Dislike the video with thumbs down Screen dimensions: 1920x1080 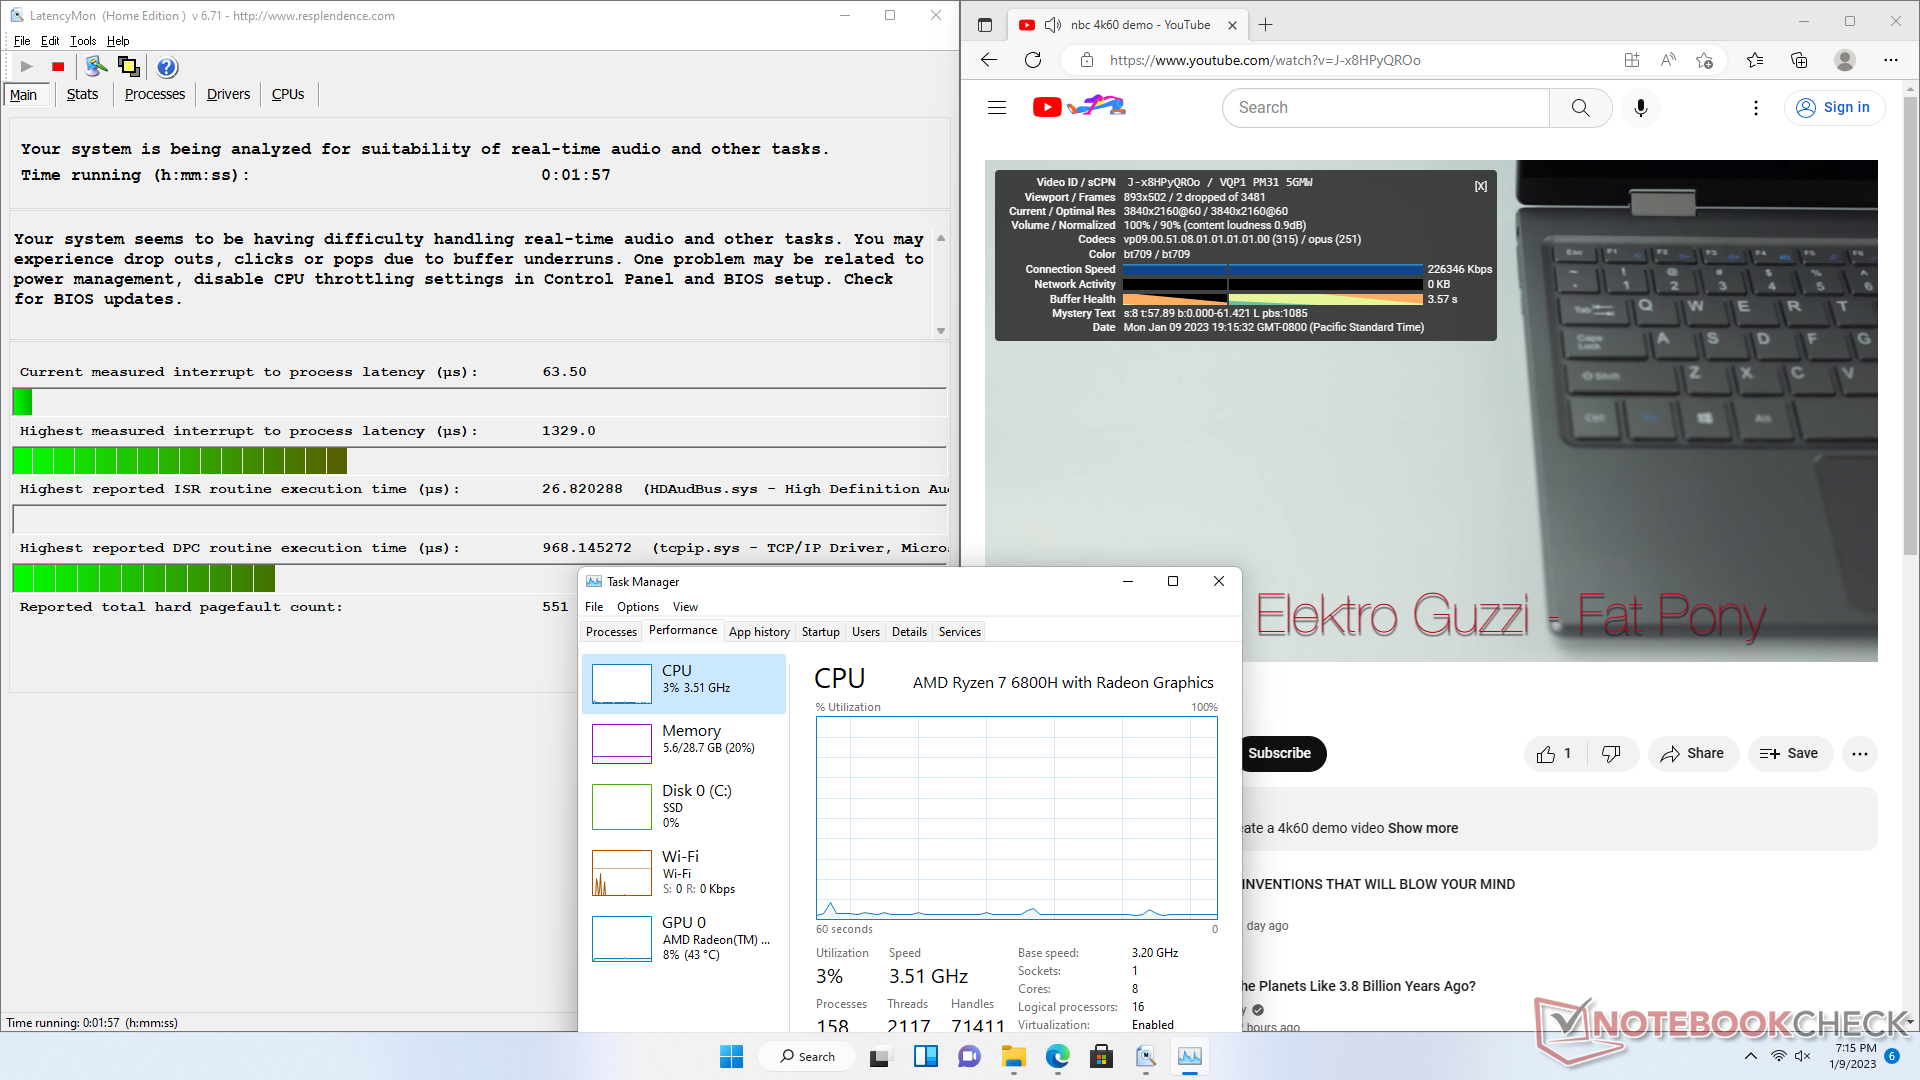pyautogui.click(x=1611, y=754)
